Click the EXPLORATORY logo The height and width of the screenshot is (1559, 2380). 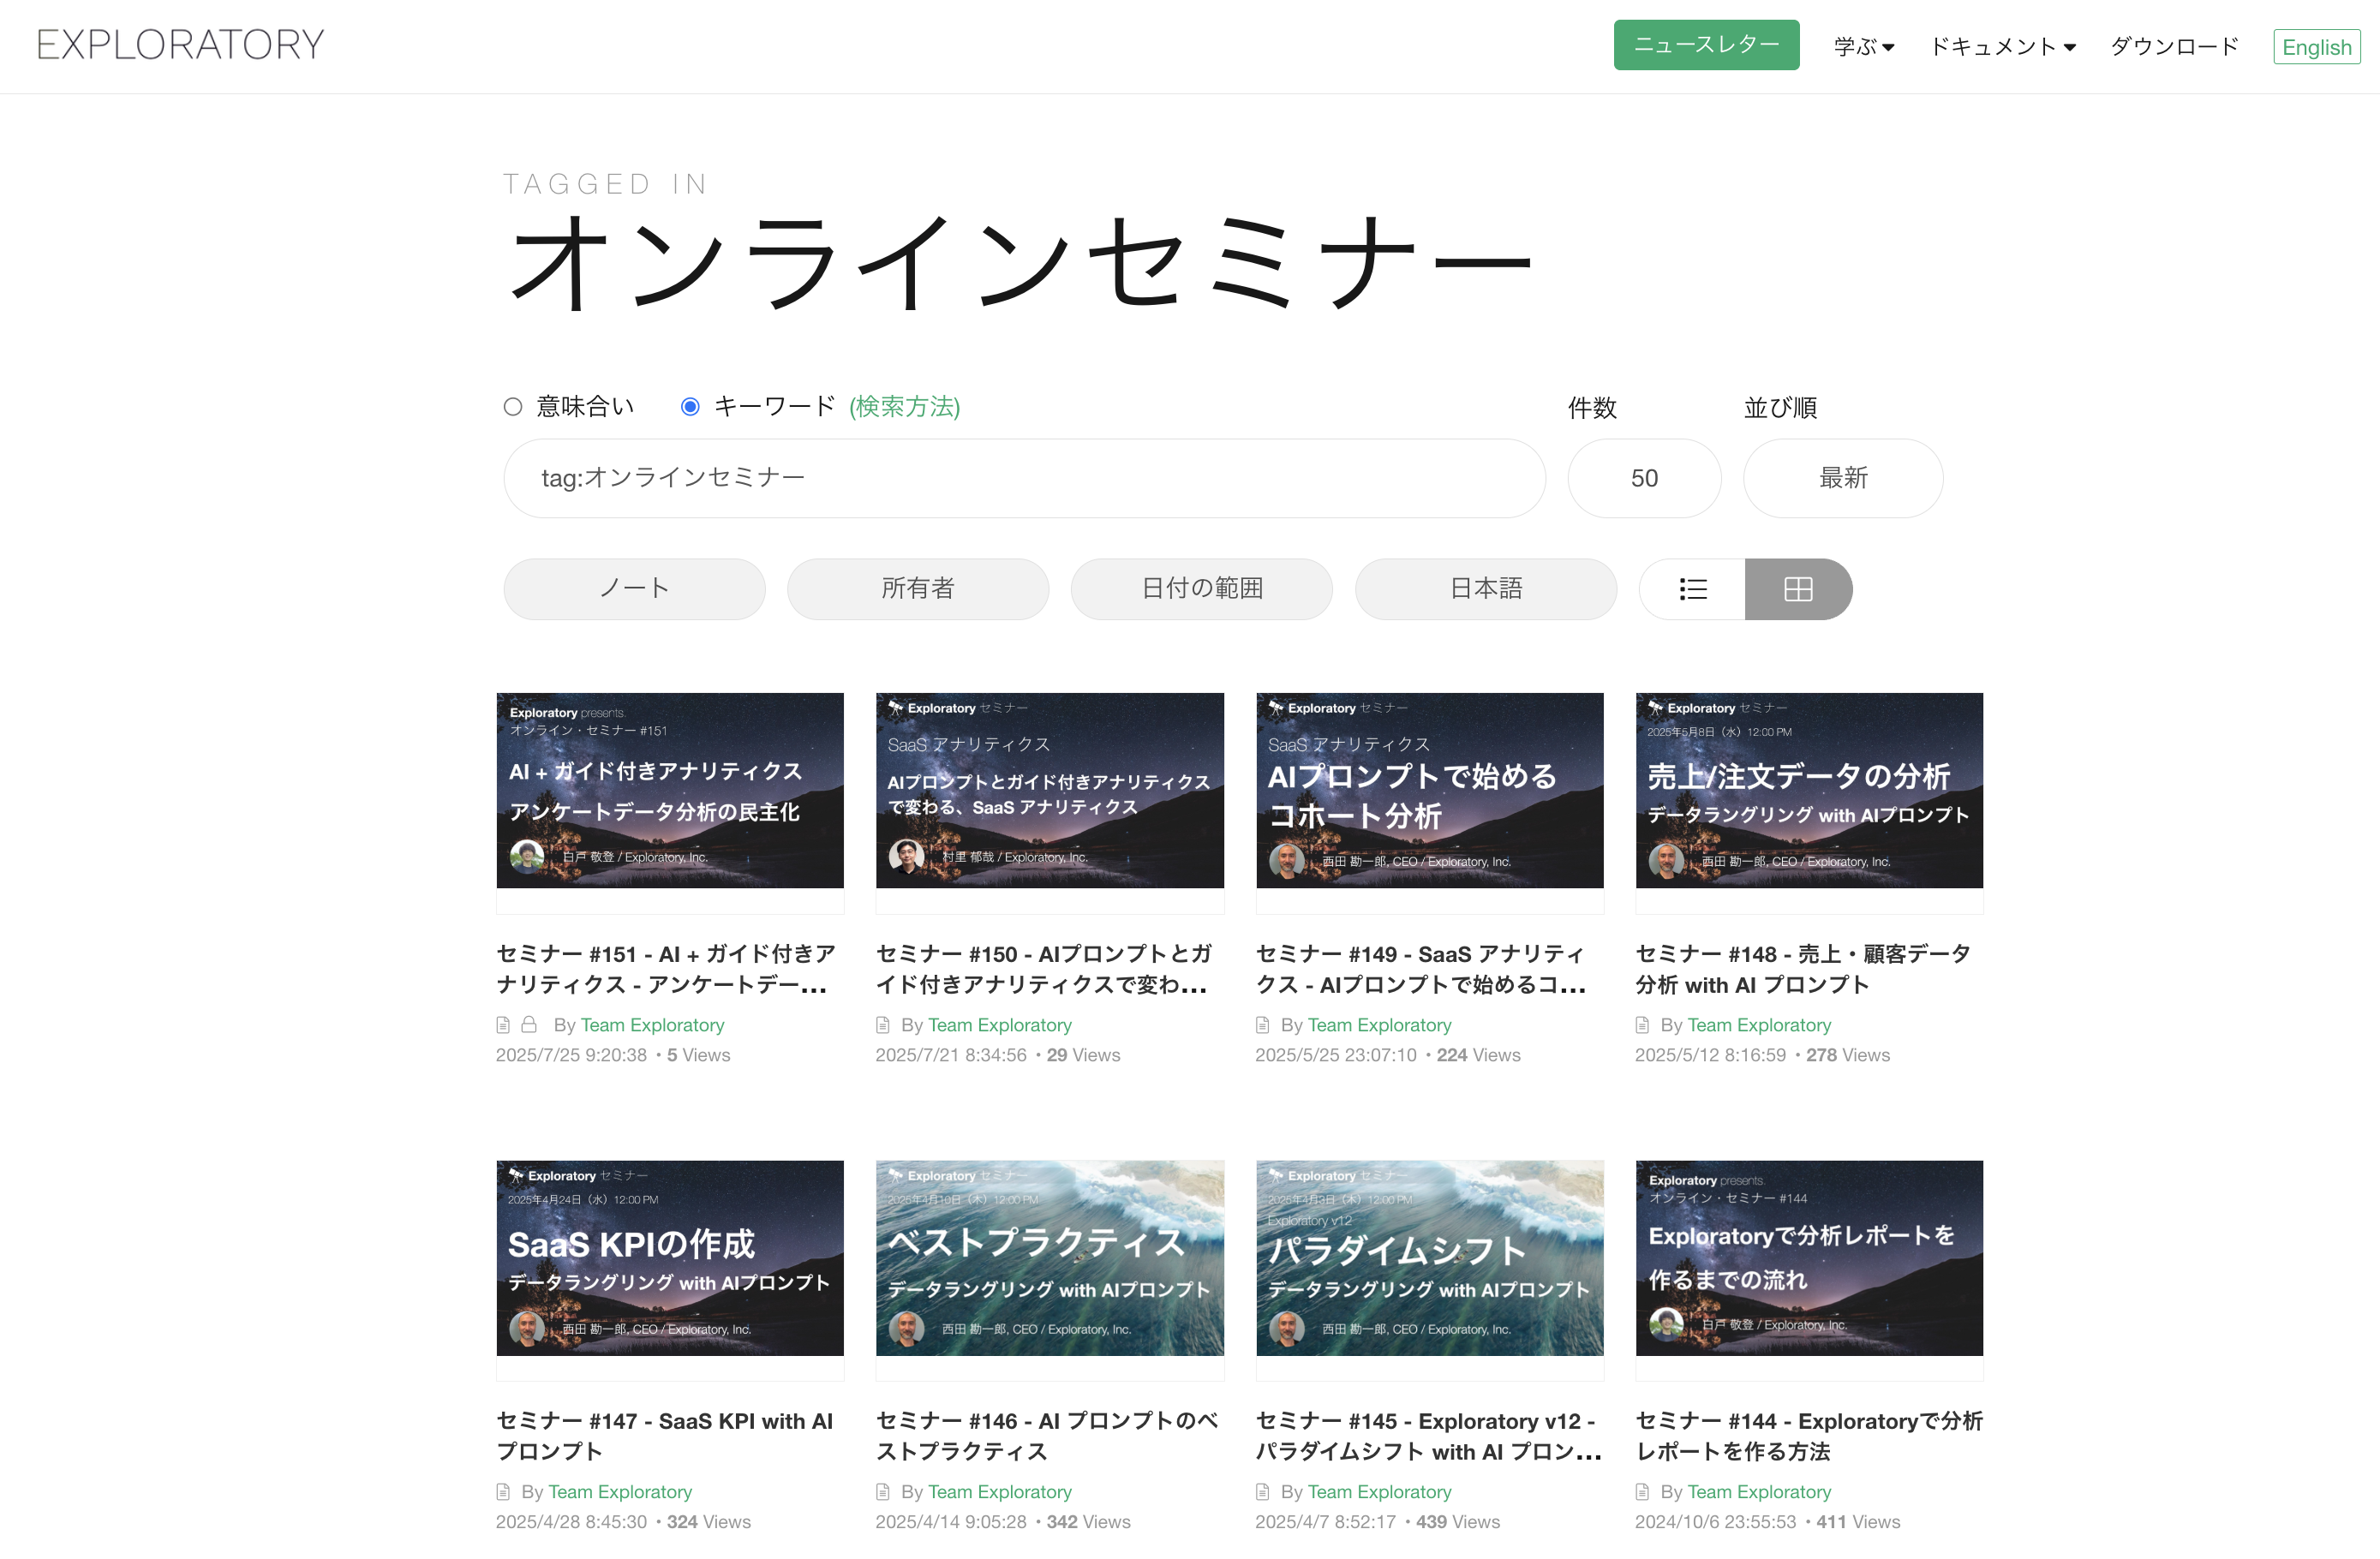click(x=181, y=45)
